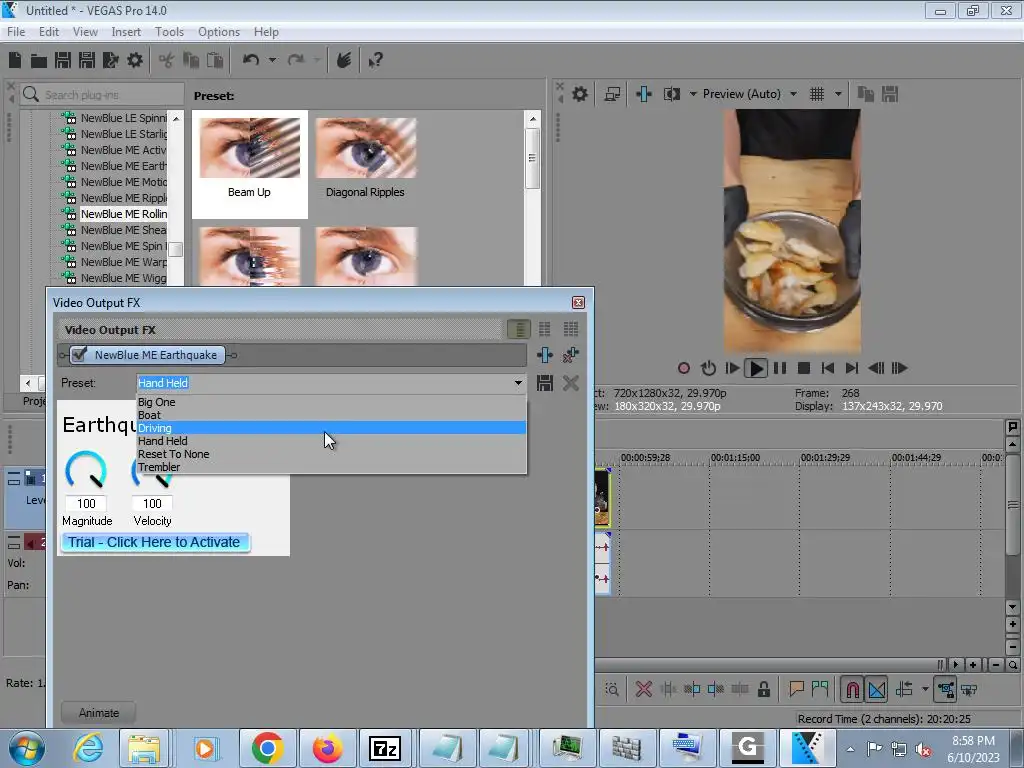Open plug-in chain button in FX dialog
Image resolution: width=1024 pixels, height=768 pixels.
(545, 355)
